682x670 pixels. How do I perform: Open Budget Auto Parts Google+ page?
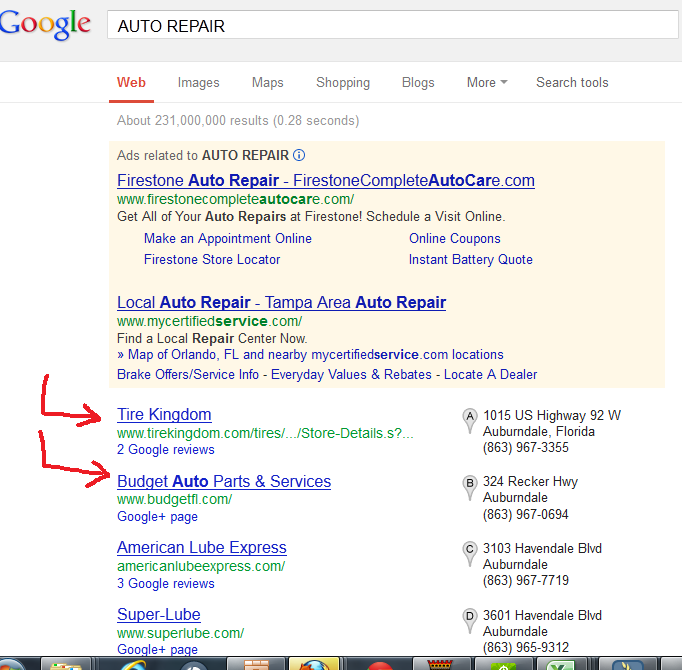[x=157, y=516]
